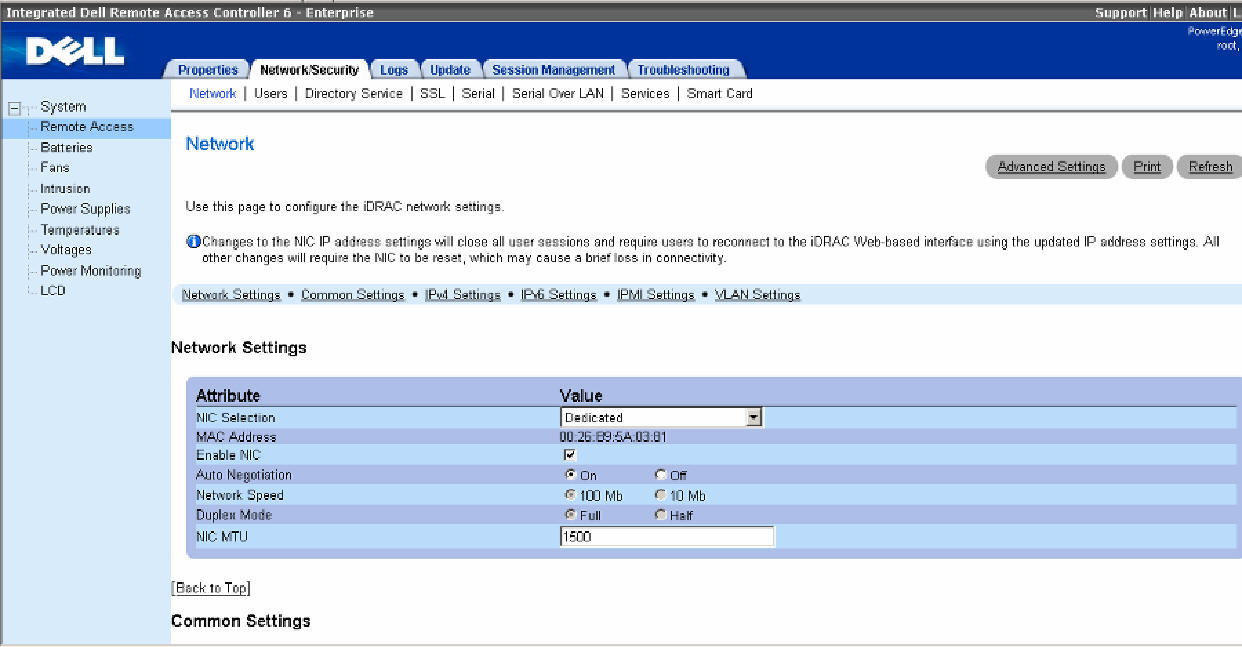Click the Duplex Mode attribute label
1242x647 pixels.
click(234, 515)
